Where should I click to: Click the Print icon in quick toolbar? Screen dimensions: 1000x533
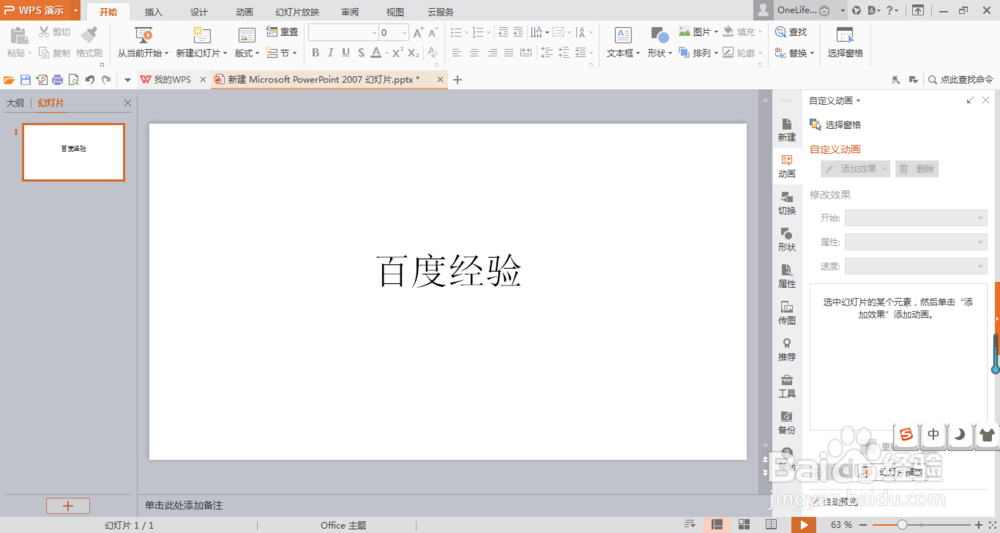(x=57, y=80)
